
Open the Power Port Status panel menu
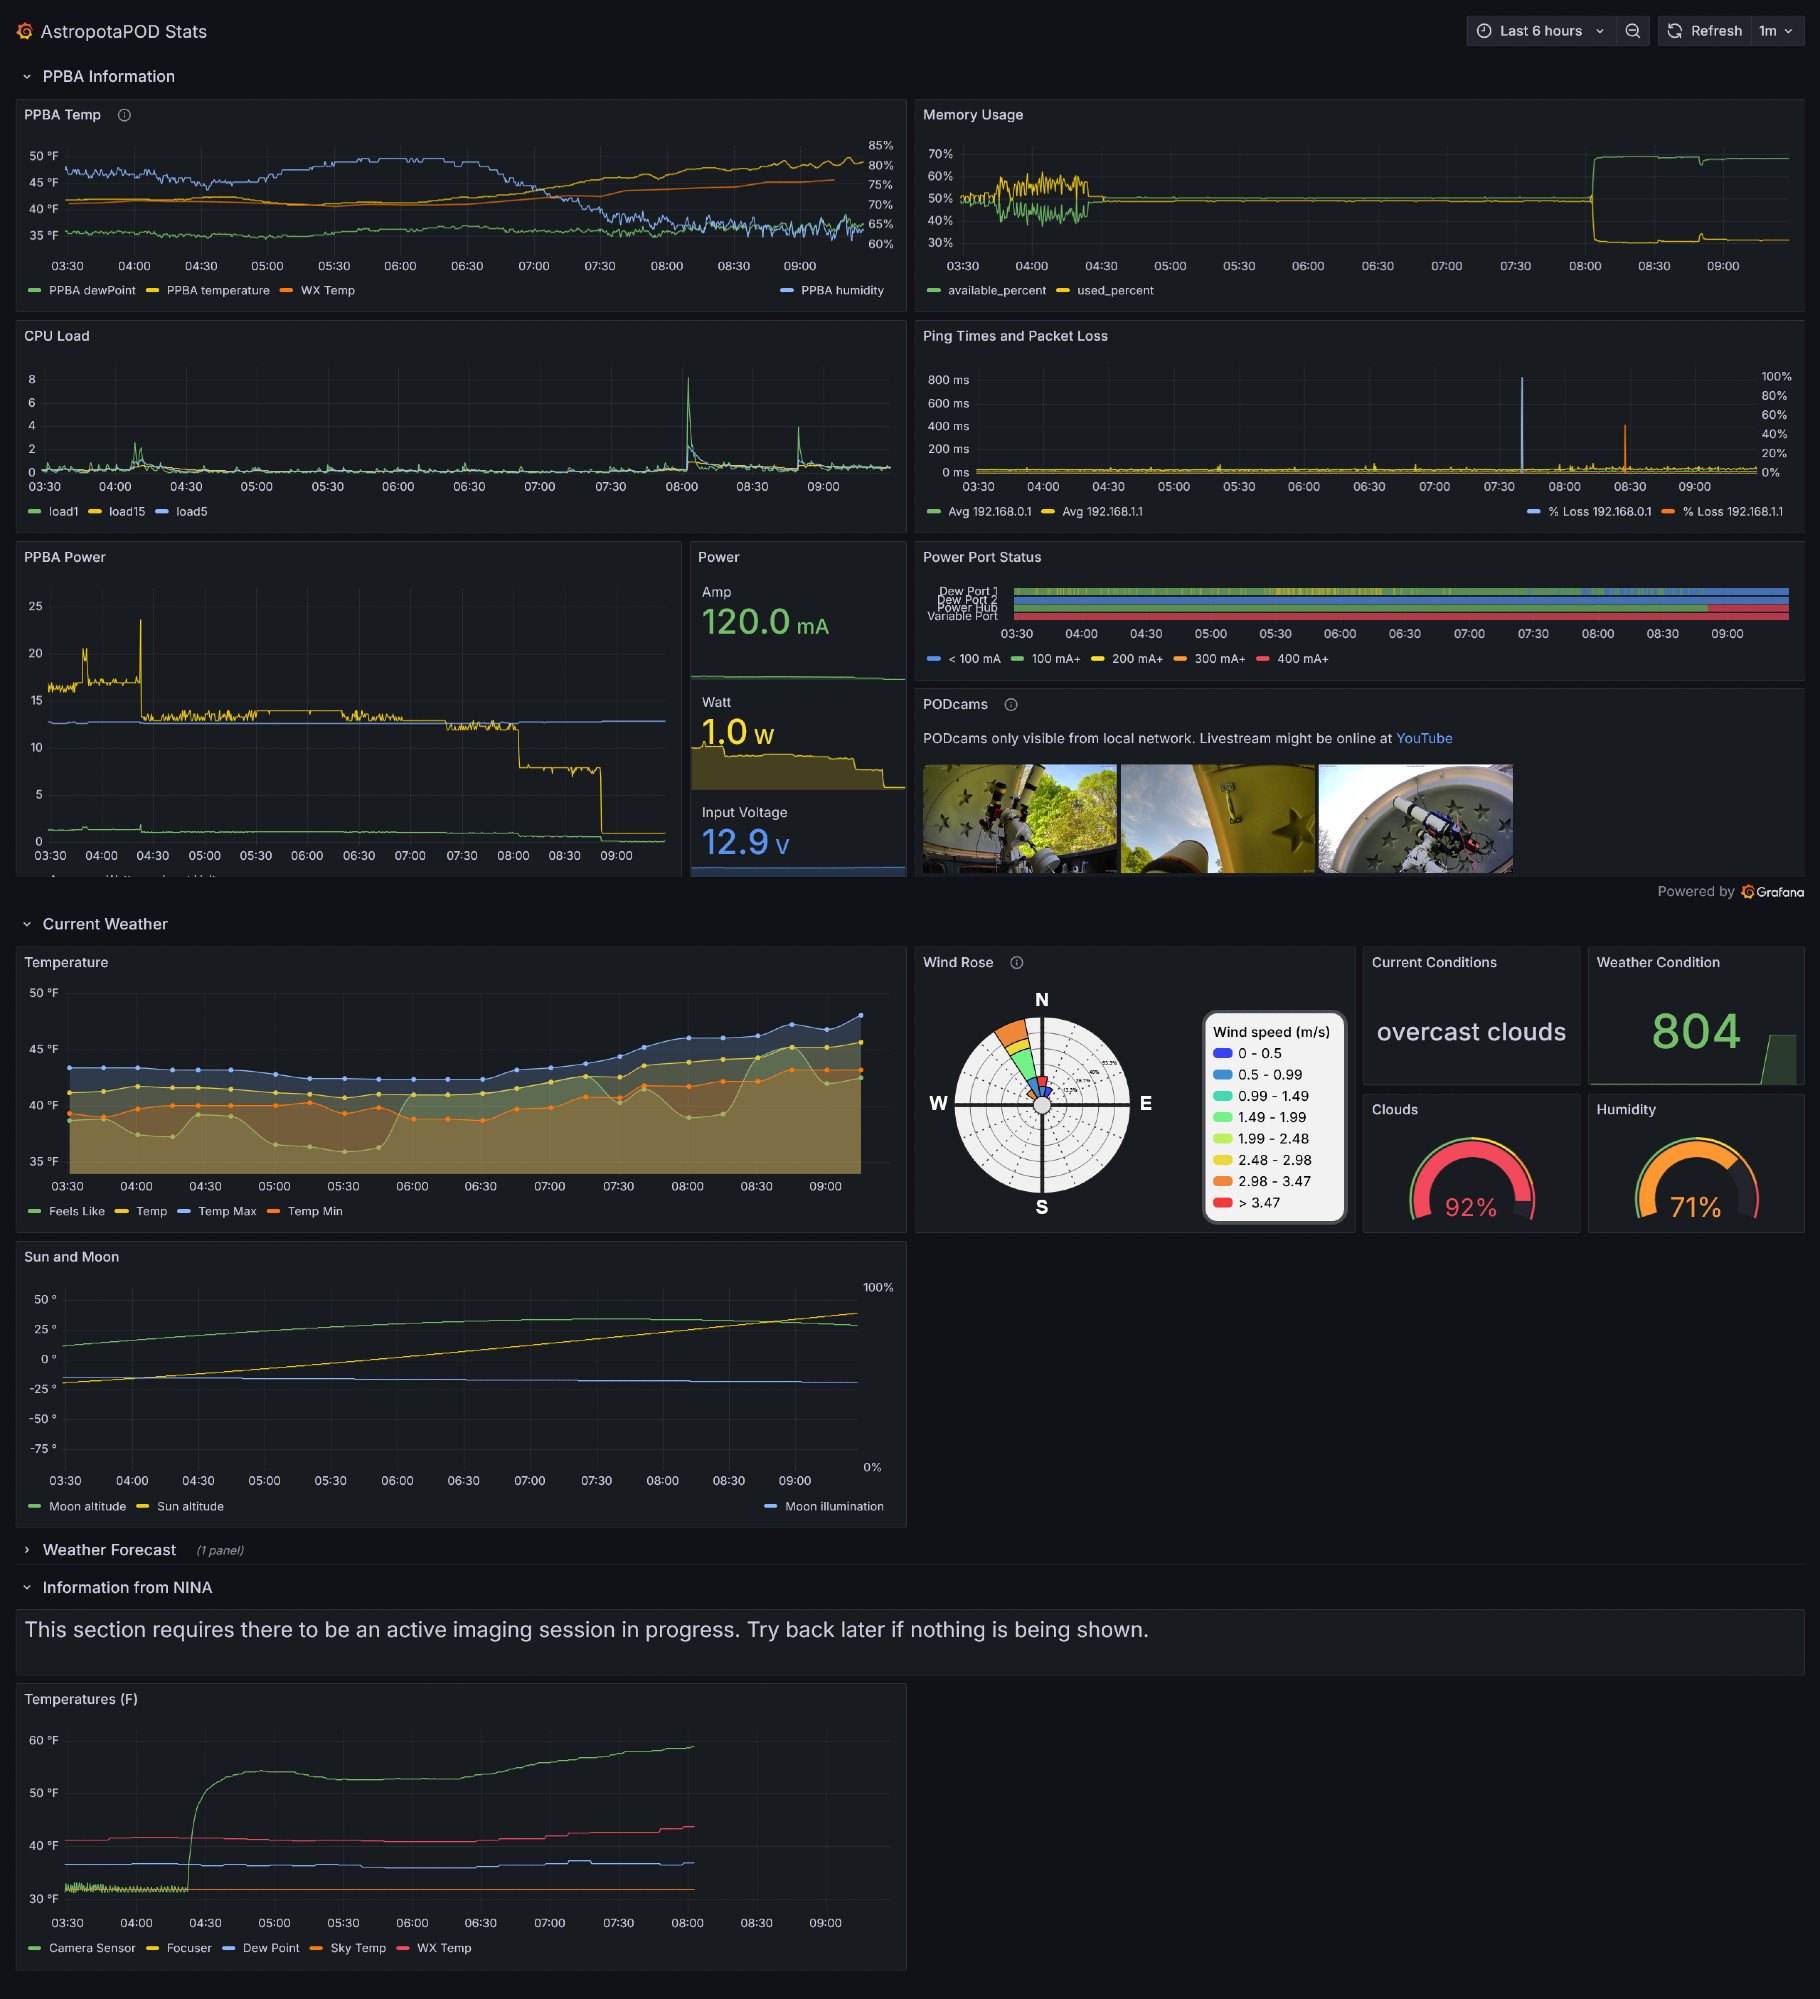click(982, 557)
